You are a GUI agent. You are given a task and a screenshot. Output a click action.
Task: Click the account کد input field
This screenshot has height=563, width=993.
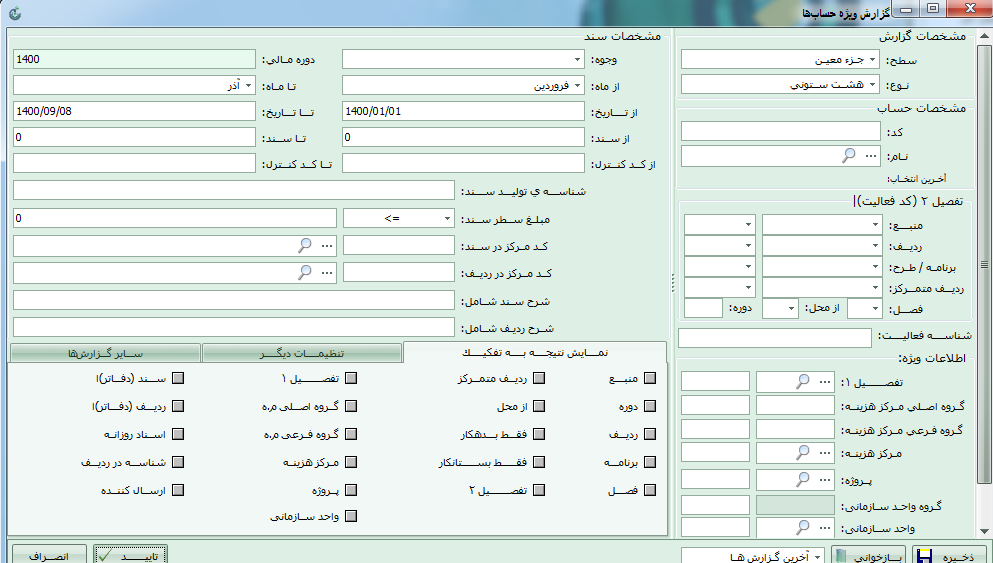(x=780, y=131)
